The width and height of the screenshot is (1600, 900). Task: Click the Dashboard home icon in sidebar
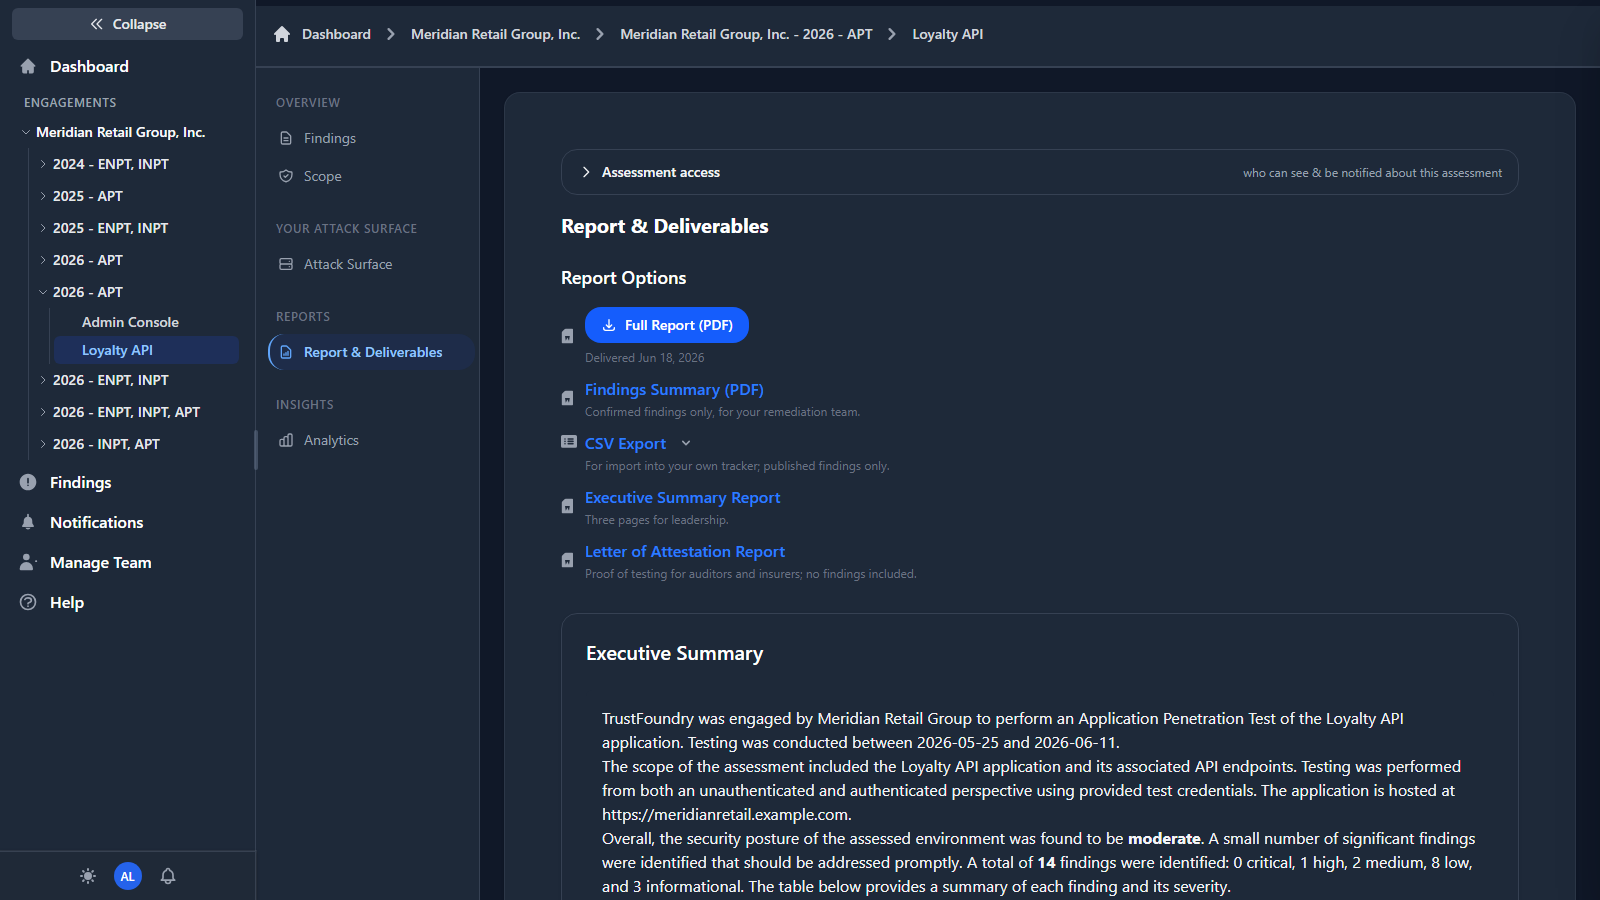click(x=28, y=66)
